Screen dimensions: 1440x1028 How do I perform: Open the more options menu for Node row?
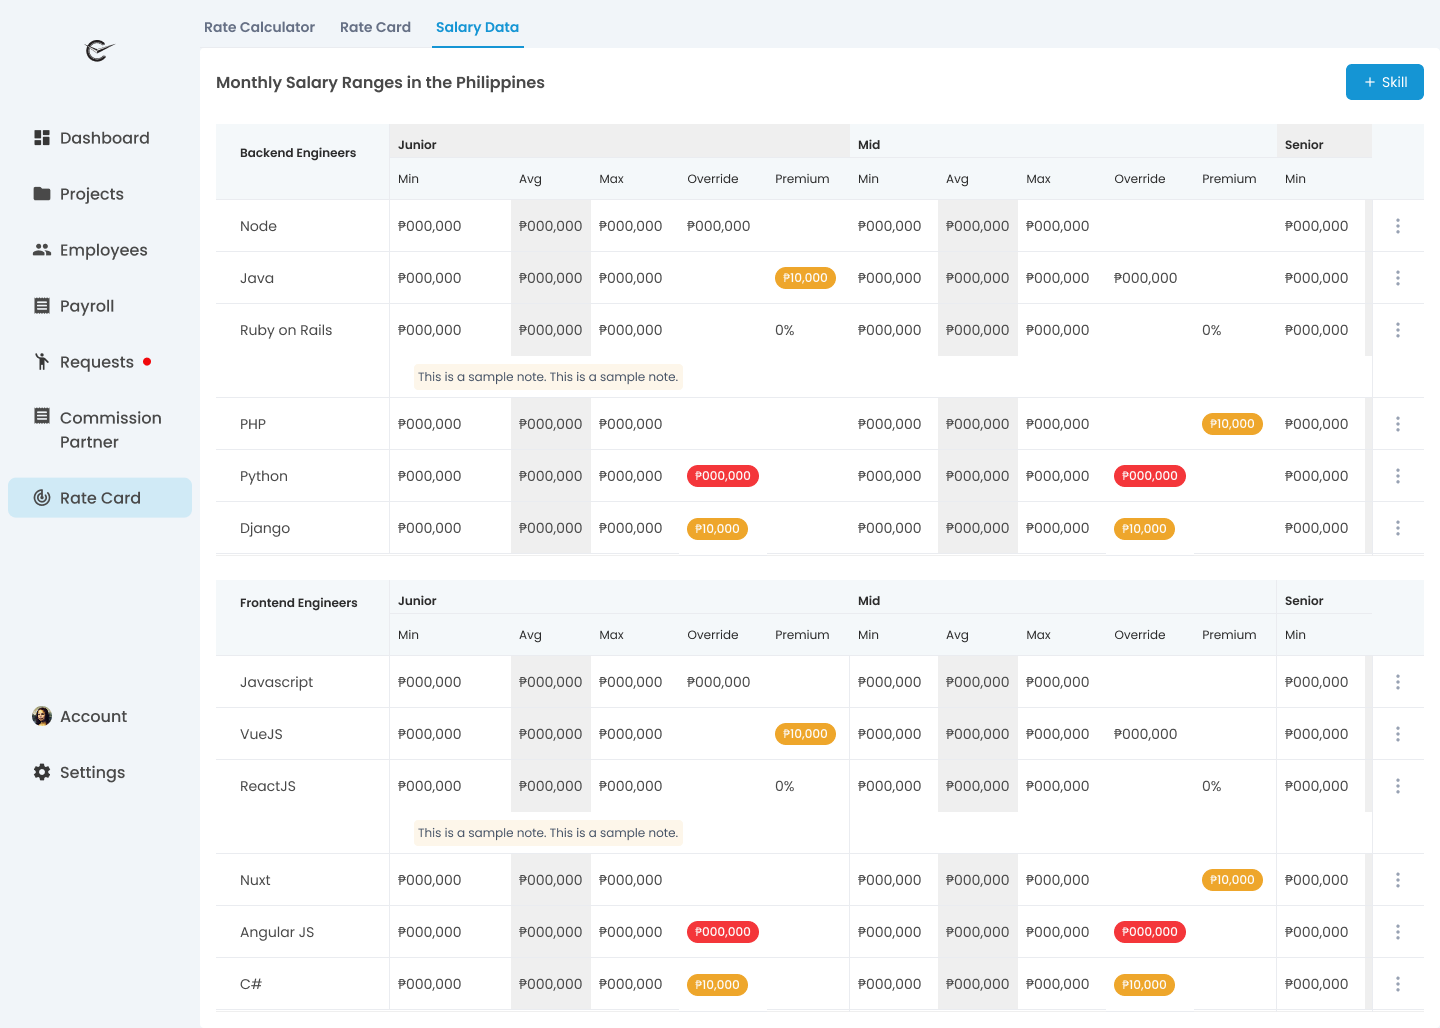pos(1397,226)
